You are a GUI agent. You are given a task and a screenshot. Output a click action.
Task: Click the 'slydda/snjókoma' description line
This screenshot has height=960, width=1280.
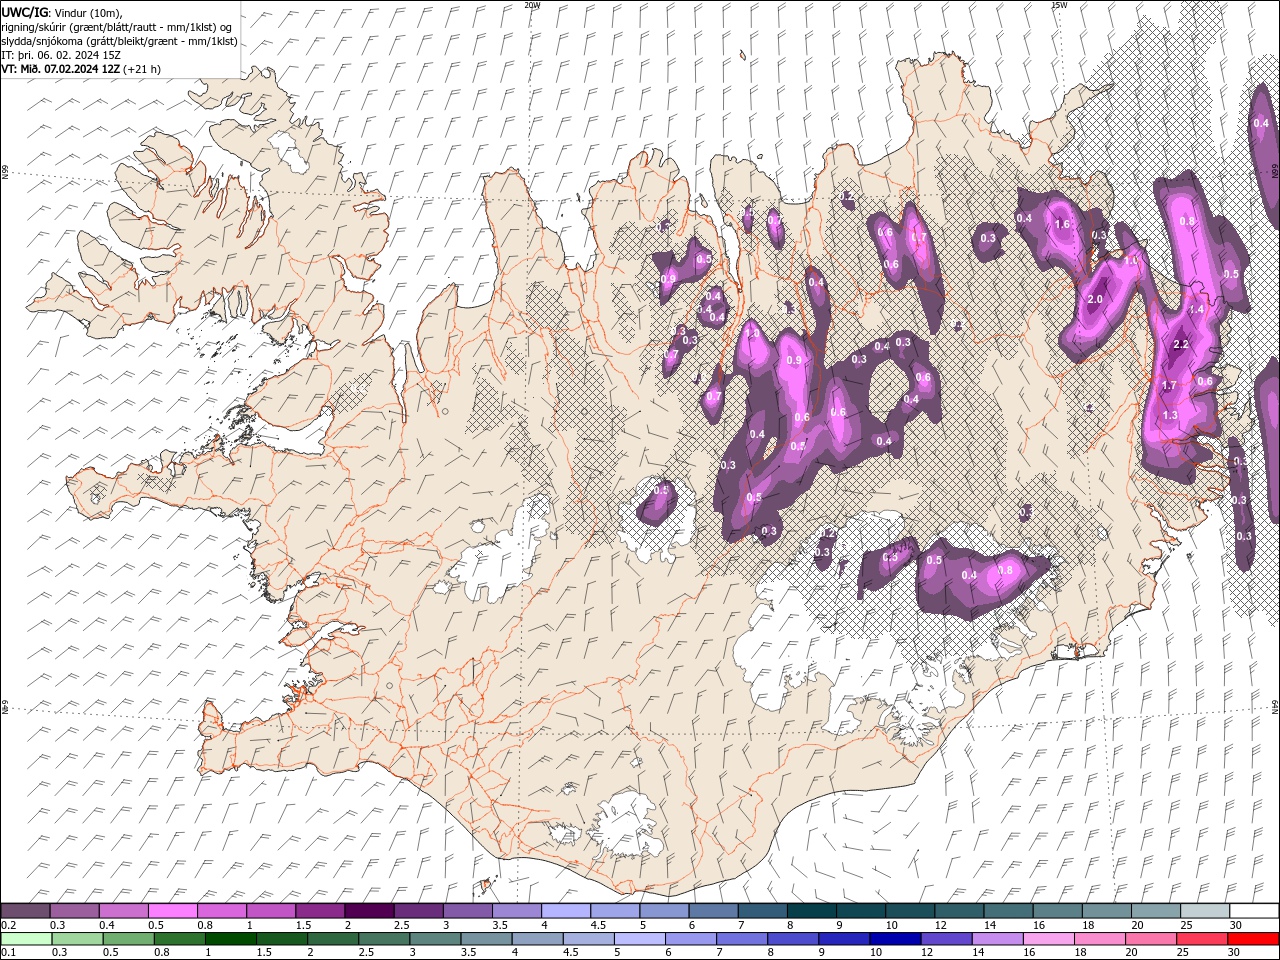[x=120, y=41]
